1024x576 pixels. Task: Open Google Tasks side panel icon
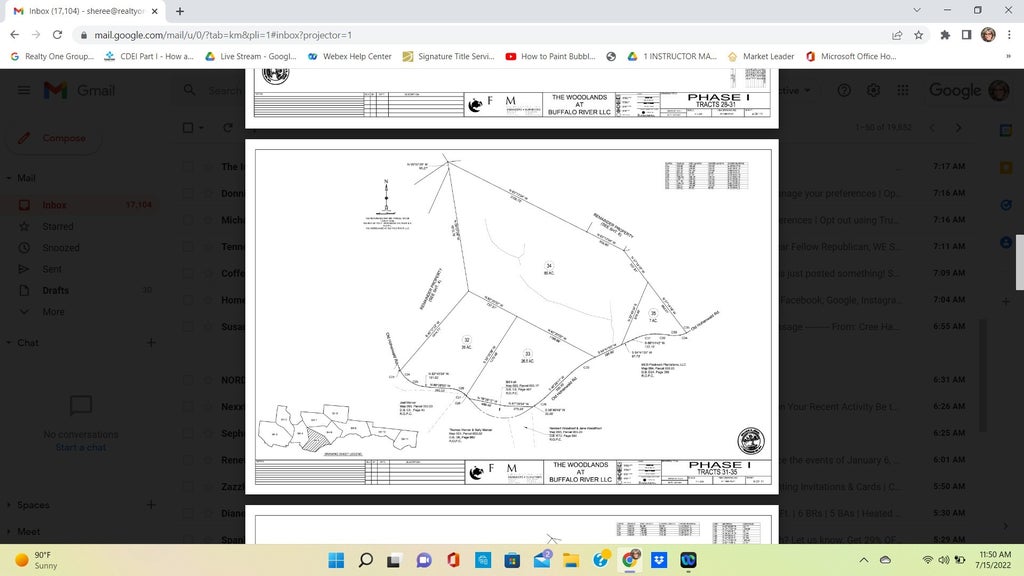(x=1006, y=205)
